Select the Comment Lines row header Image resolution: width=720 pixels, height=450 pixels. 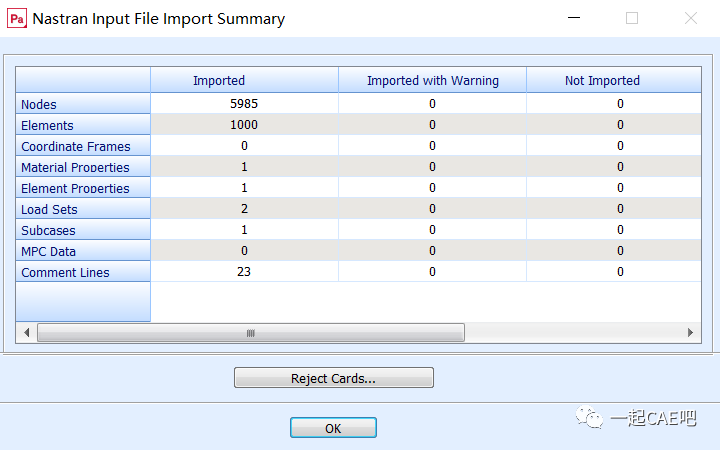pyautogui.click(x=65, y=273)
